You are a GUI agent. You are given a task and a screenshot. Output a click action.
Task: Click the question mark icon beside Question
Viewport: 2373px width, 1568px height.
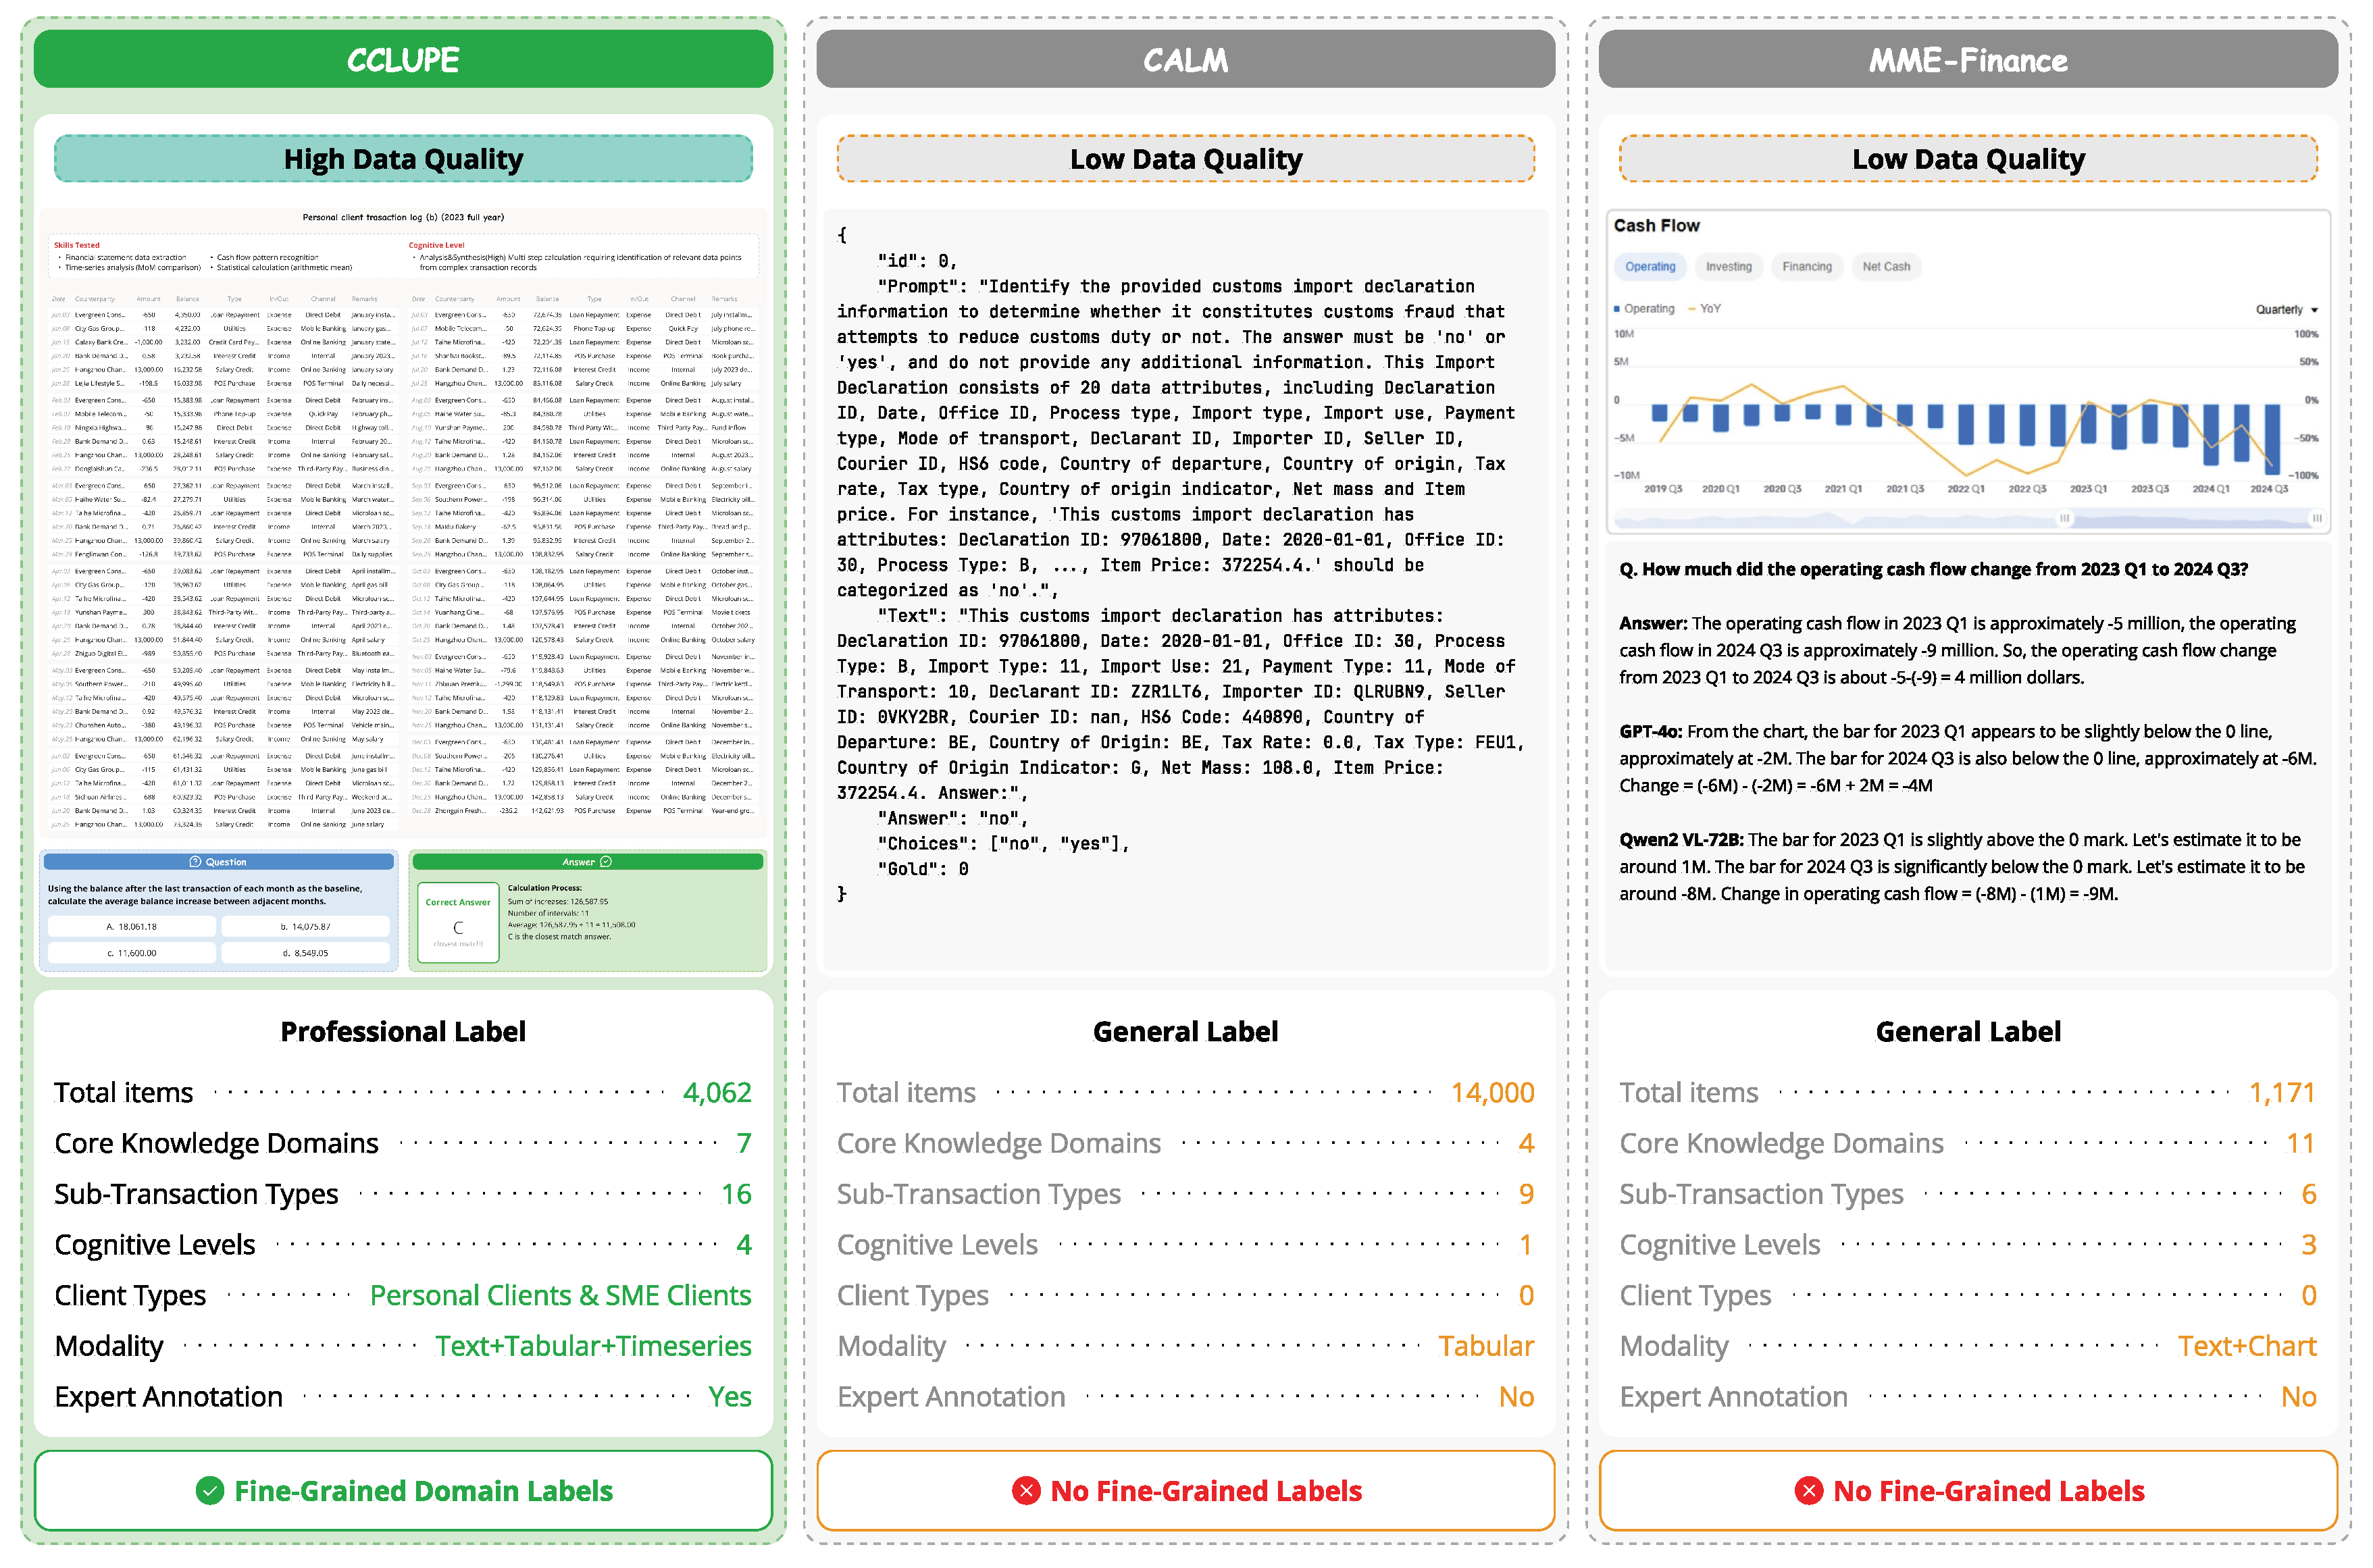[x=196, y=862]
